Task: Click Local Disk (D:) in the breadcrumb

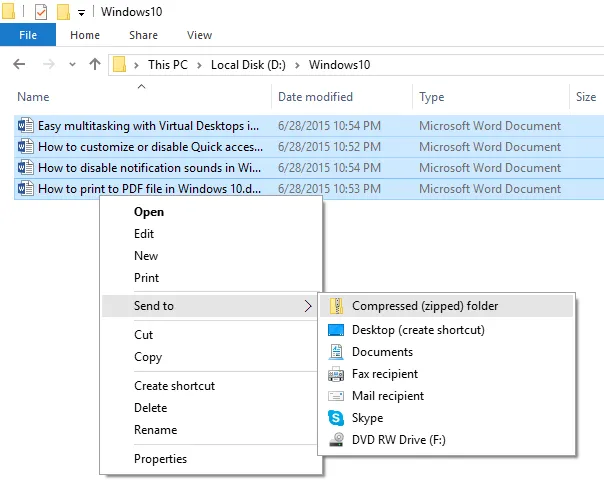Action: pyautogui.click(x=248, y=65)
